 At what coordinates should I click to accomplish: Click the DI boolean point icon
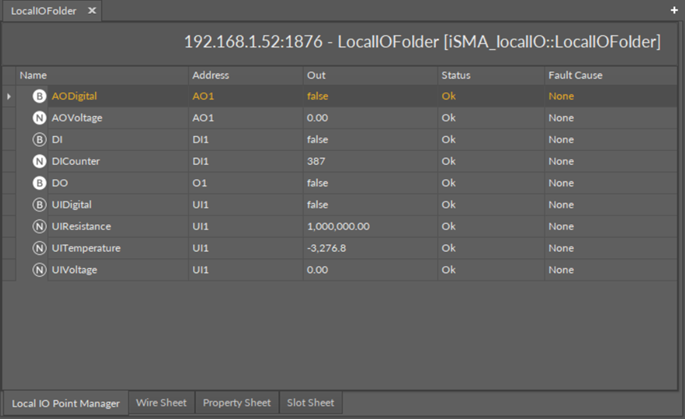tap(39, 140)
